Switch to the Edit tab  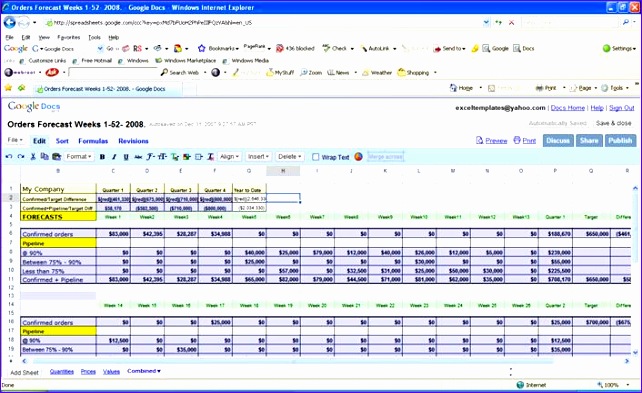click(39, 141)
